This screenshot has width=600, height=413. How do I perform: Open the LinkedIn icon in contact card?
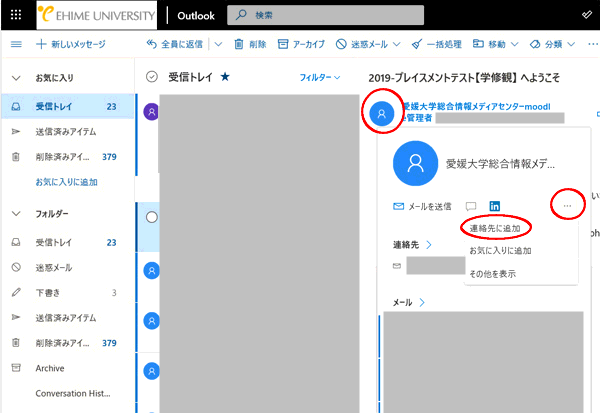click(x=494, y=206)
